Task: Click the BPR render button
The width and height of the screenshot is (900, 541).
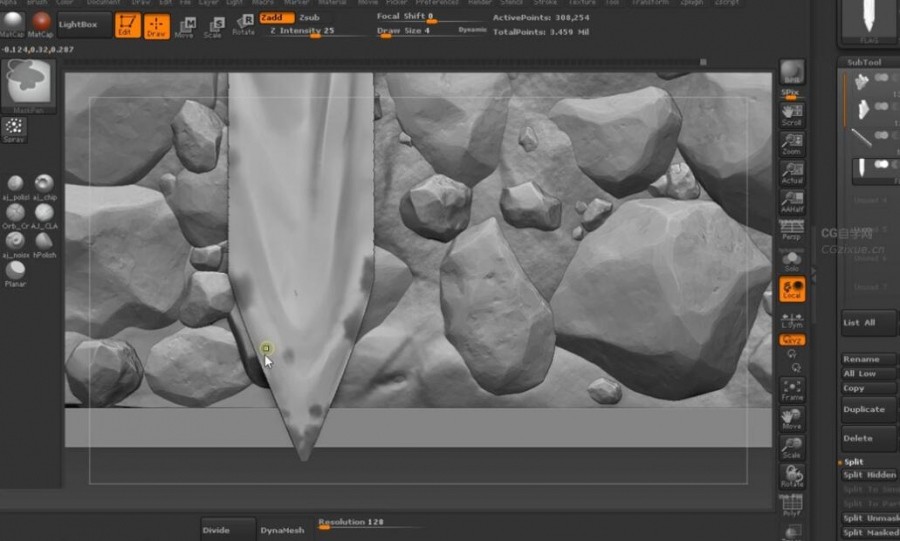Action: 792,72
